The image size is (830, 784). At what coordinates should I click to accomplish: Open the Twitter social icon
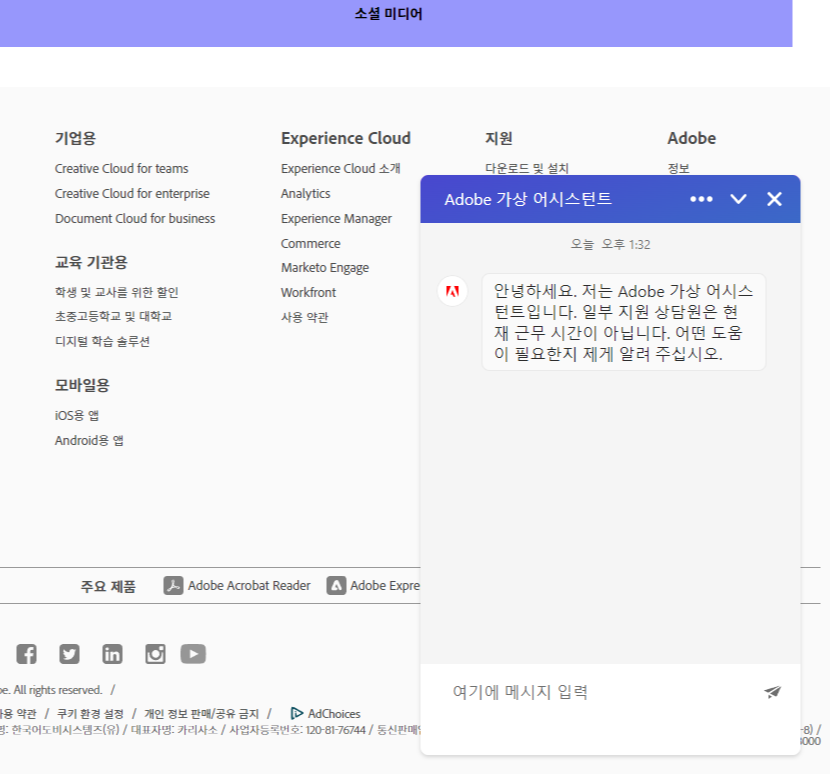pyautogui.click(x=69, y=654)
